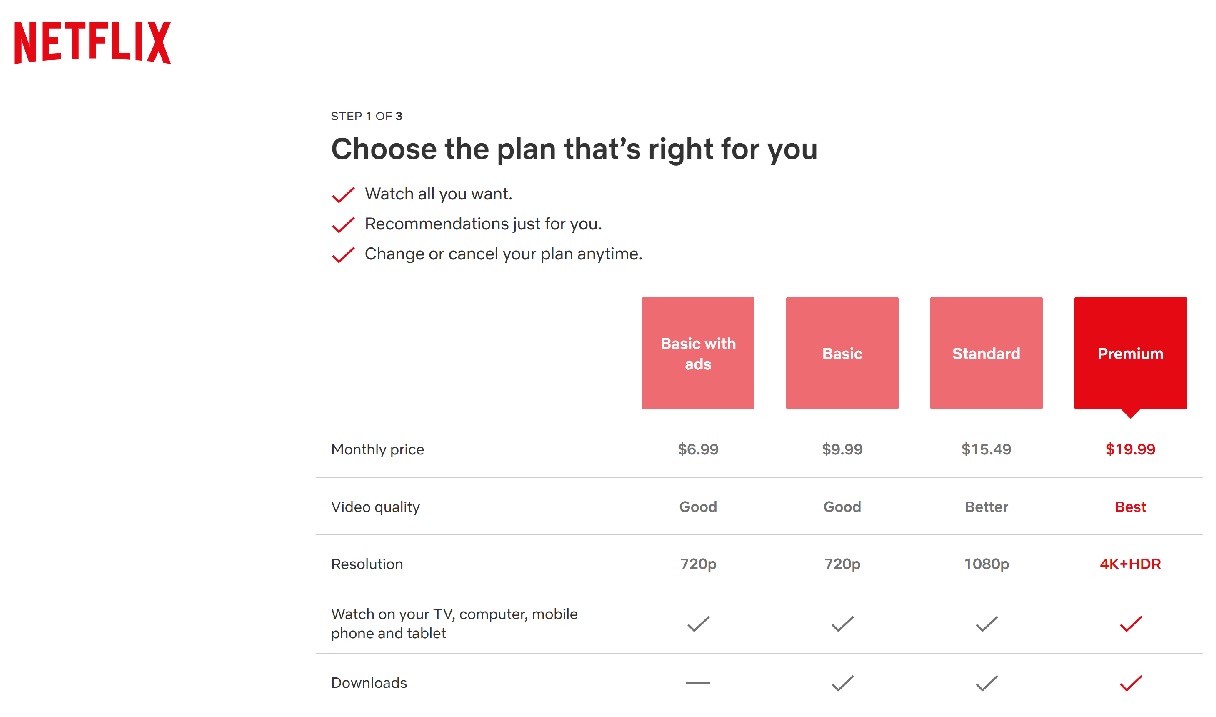The width and height of the screenshot is (1216, 717).
Task: Click the Basic plan's TV and devices checkmark
Action: click(842, 623)
